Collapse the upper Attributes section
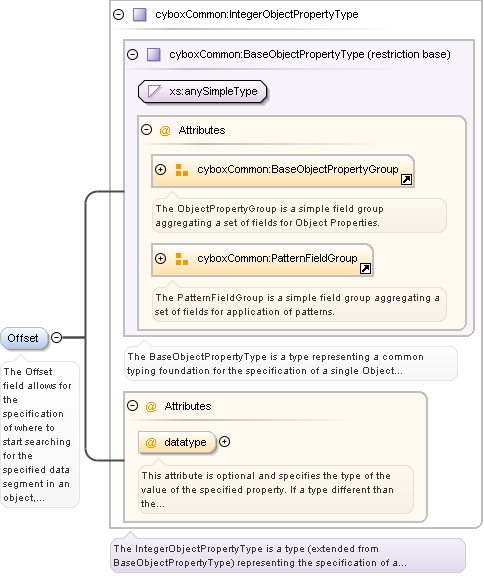This screenshot has width=484, height=576. coord(147,130)
